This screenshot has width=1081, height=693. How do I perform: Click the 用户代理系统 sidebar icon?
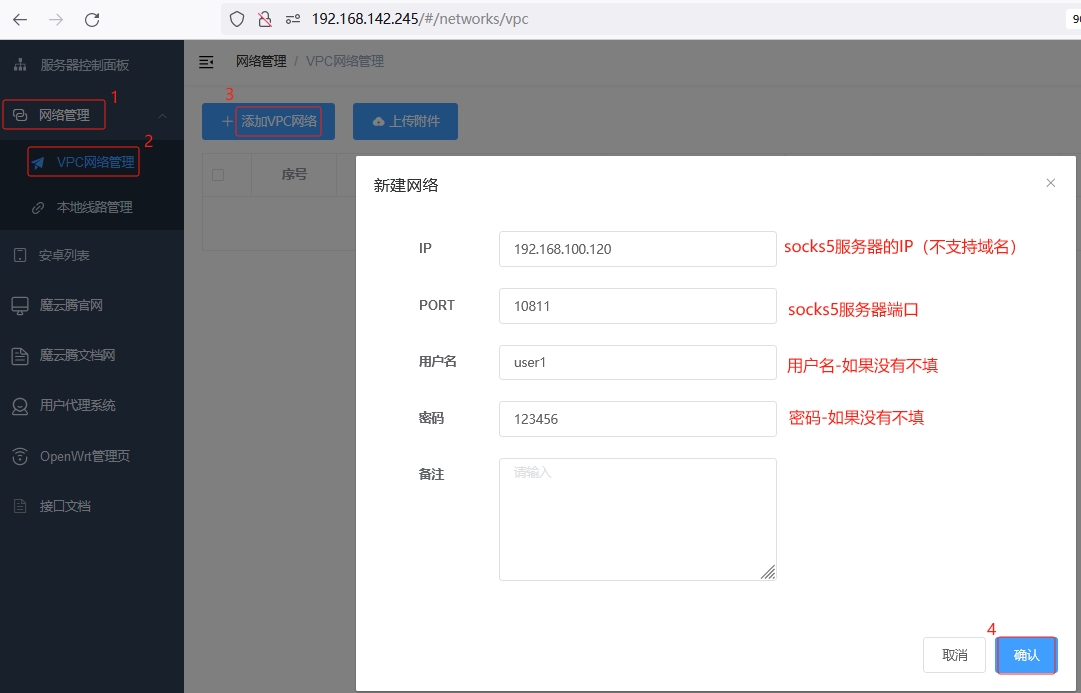tap(19, 406)
